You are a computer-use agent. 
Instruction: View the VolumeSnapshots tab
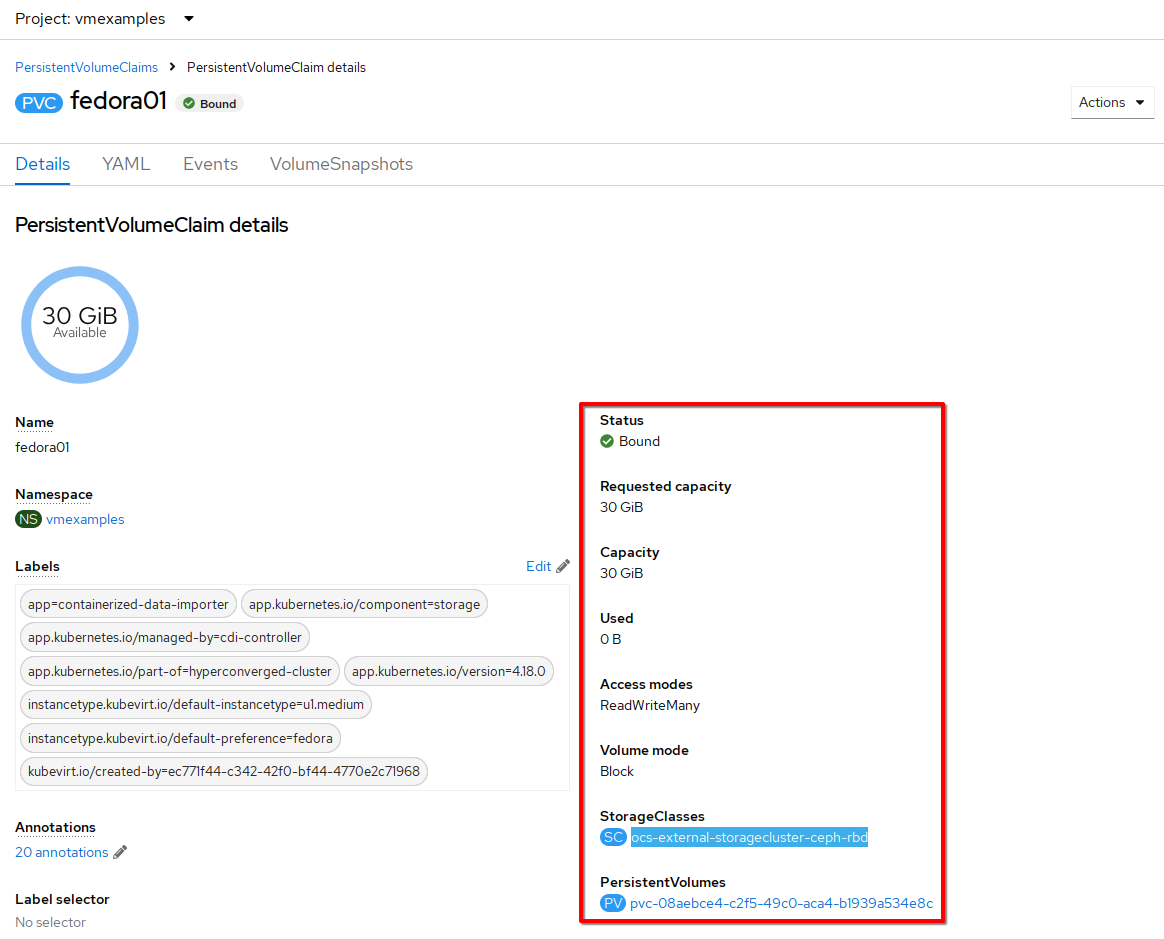[x=341, y=164]
